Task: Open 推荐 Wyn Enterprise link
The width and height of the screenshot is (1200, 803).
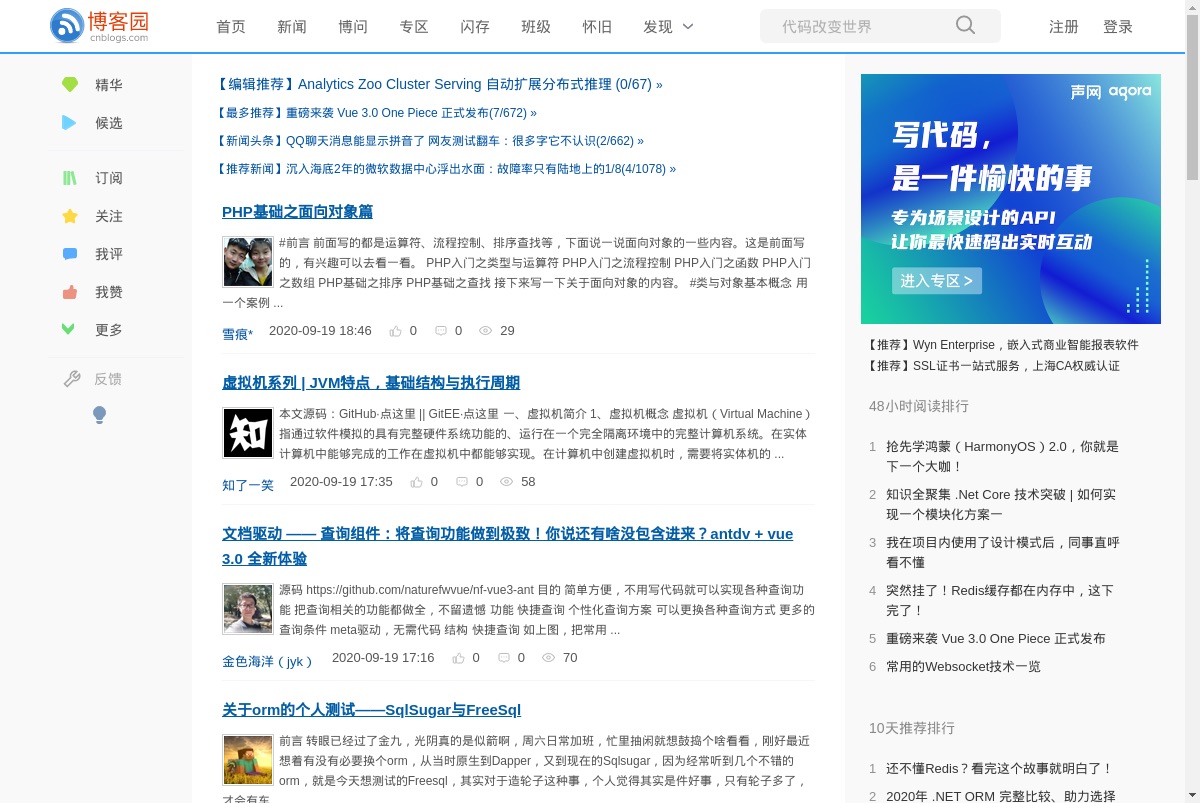Action: 1003,345
